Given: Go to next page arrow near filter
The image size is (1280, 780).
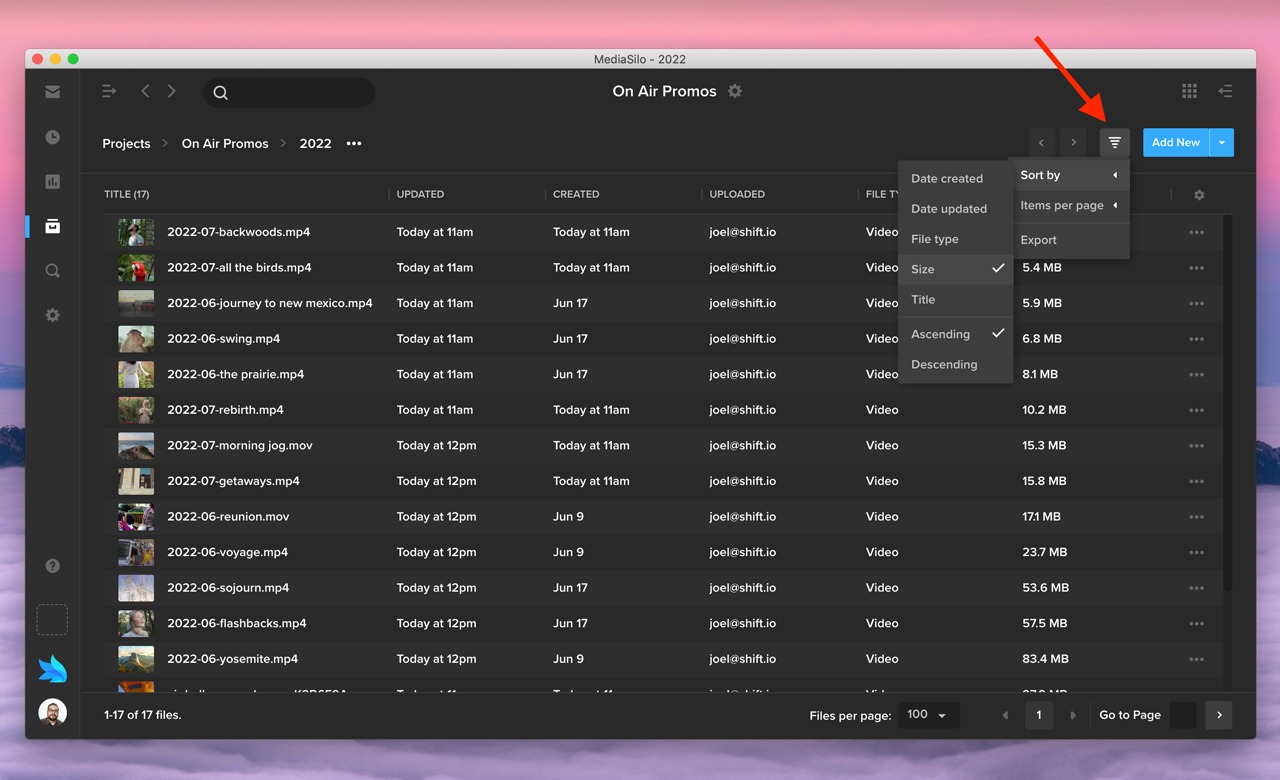Looking at the screenshot, I should point(1074,143).
